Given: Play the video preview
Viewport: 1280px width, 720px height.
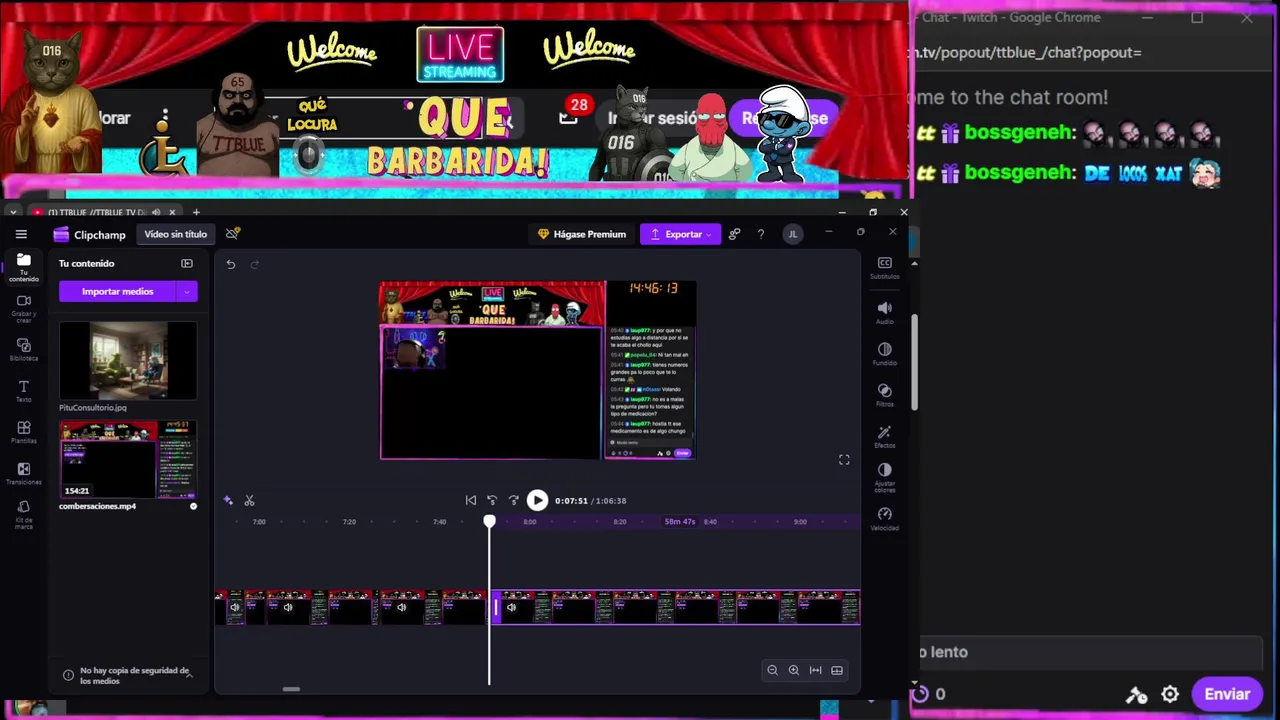Looking at the screenshot, I should click(x=537, y=500).
